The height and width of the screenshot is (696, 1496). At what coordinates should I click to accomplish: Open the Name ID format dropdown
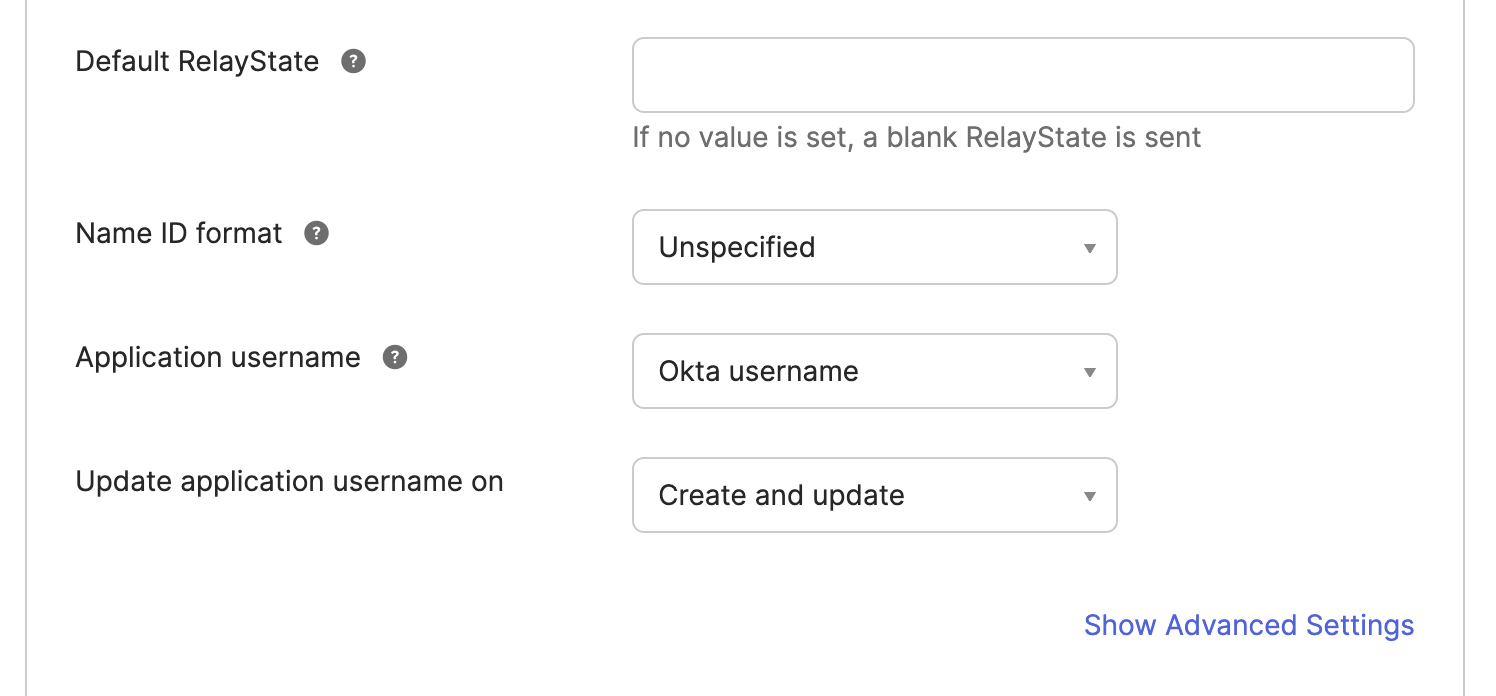point(873,247)
